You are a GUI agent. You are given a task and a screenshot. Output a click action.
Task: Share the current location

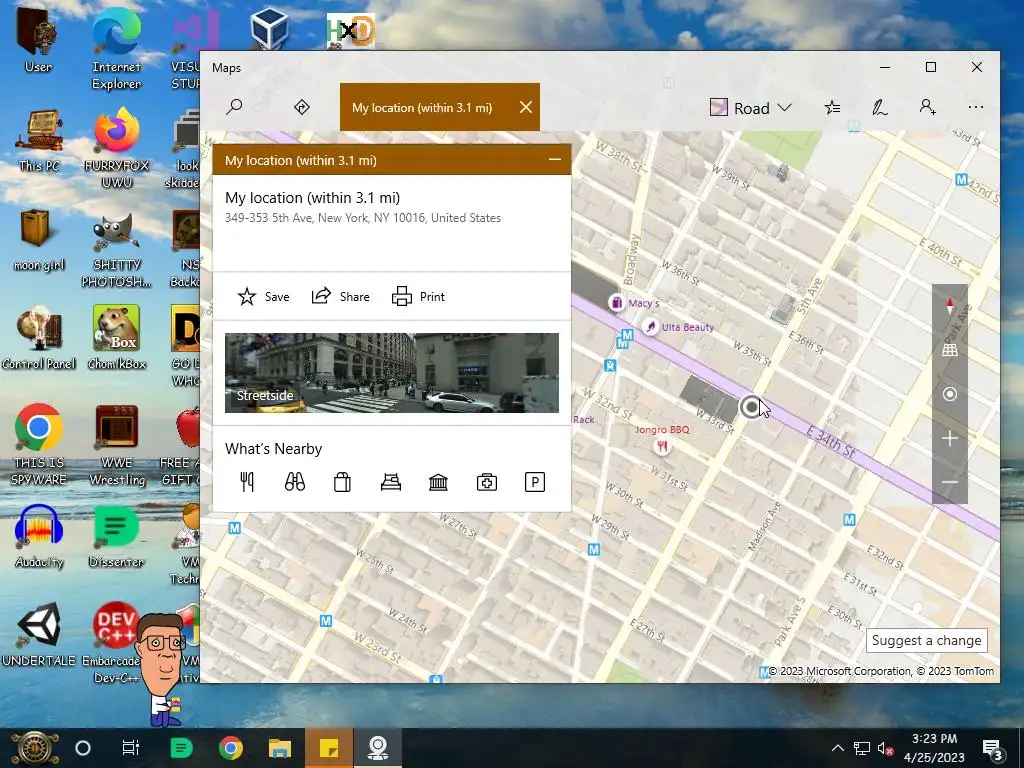tap(340, 296)
